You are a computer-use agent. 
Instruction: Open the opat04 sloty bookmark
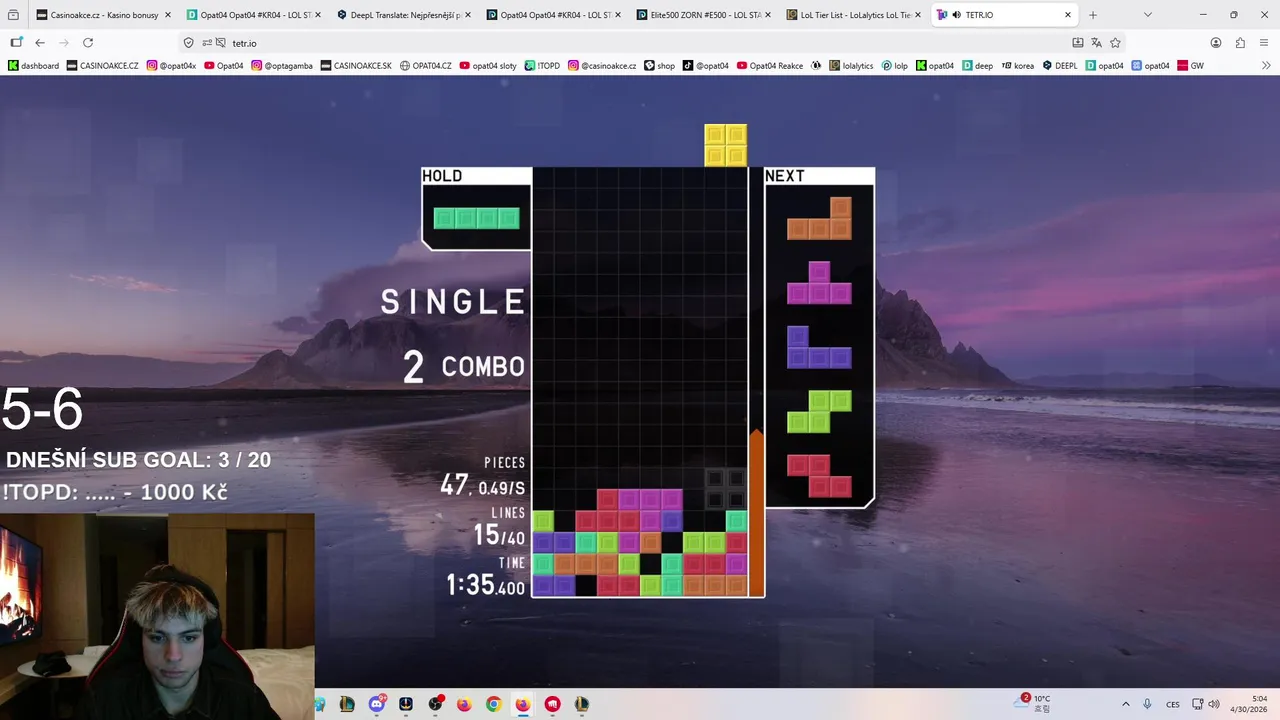[x=488, y=66]
